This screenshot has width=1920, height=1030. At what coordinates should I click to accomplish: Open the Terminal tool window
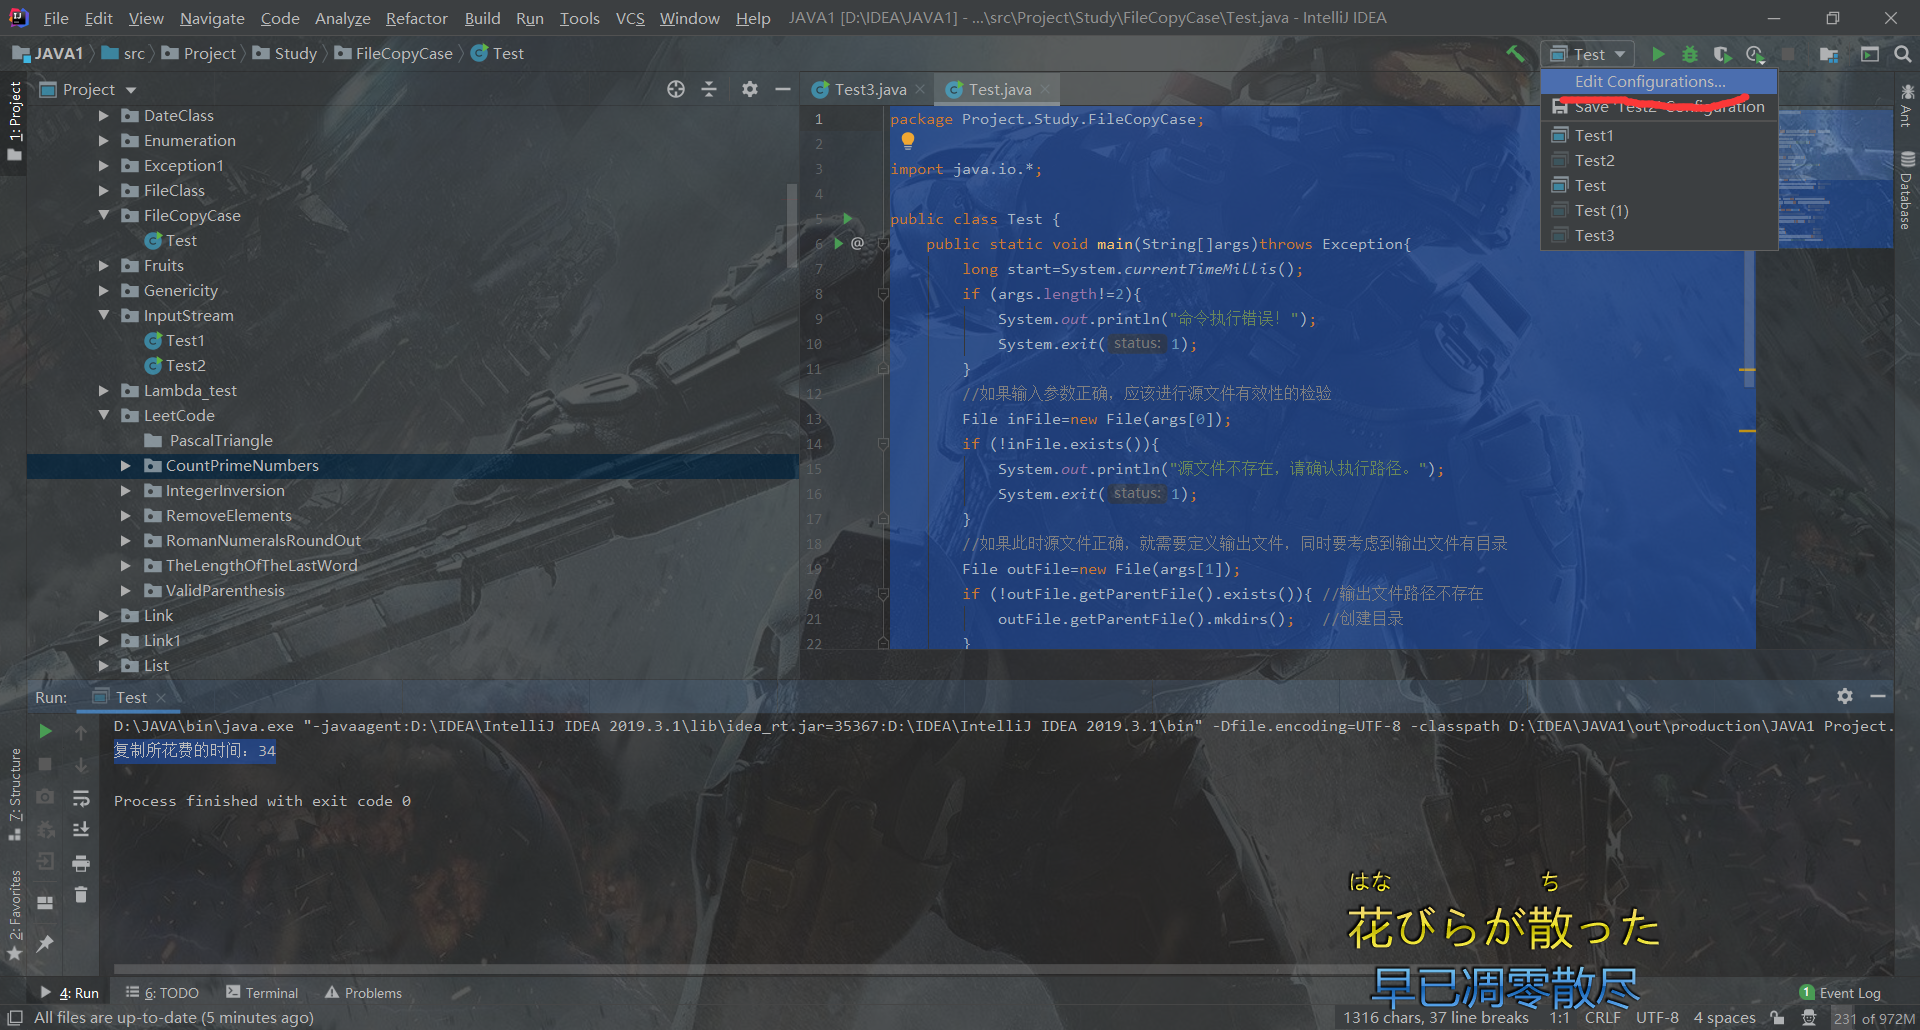click(262, 993)
